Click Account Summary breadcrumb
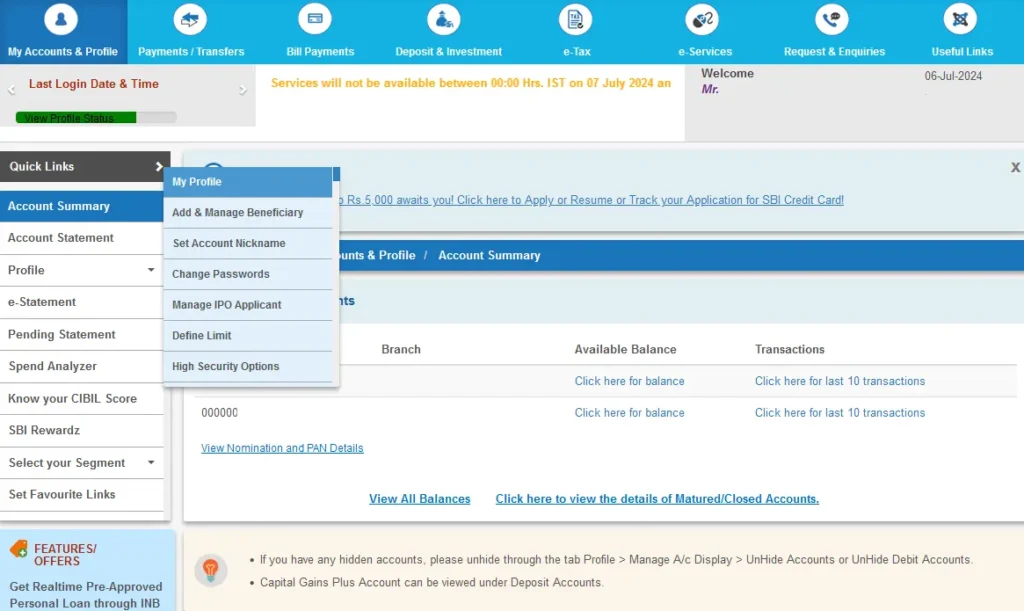Viewport: 1024px width, 611px height. tap(489, 256)
